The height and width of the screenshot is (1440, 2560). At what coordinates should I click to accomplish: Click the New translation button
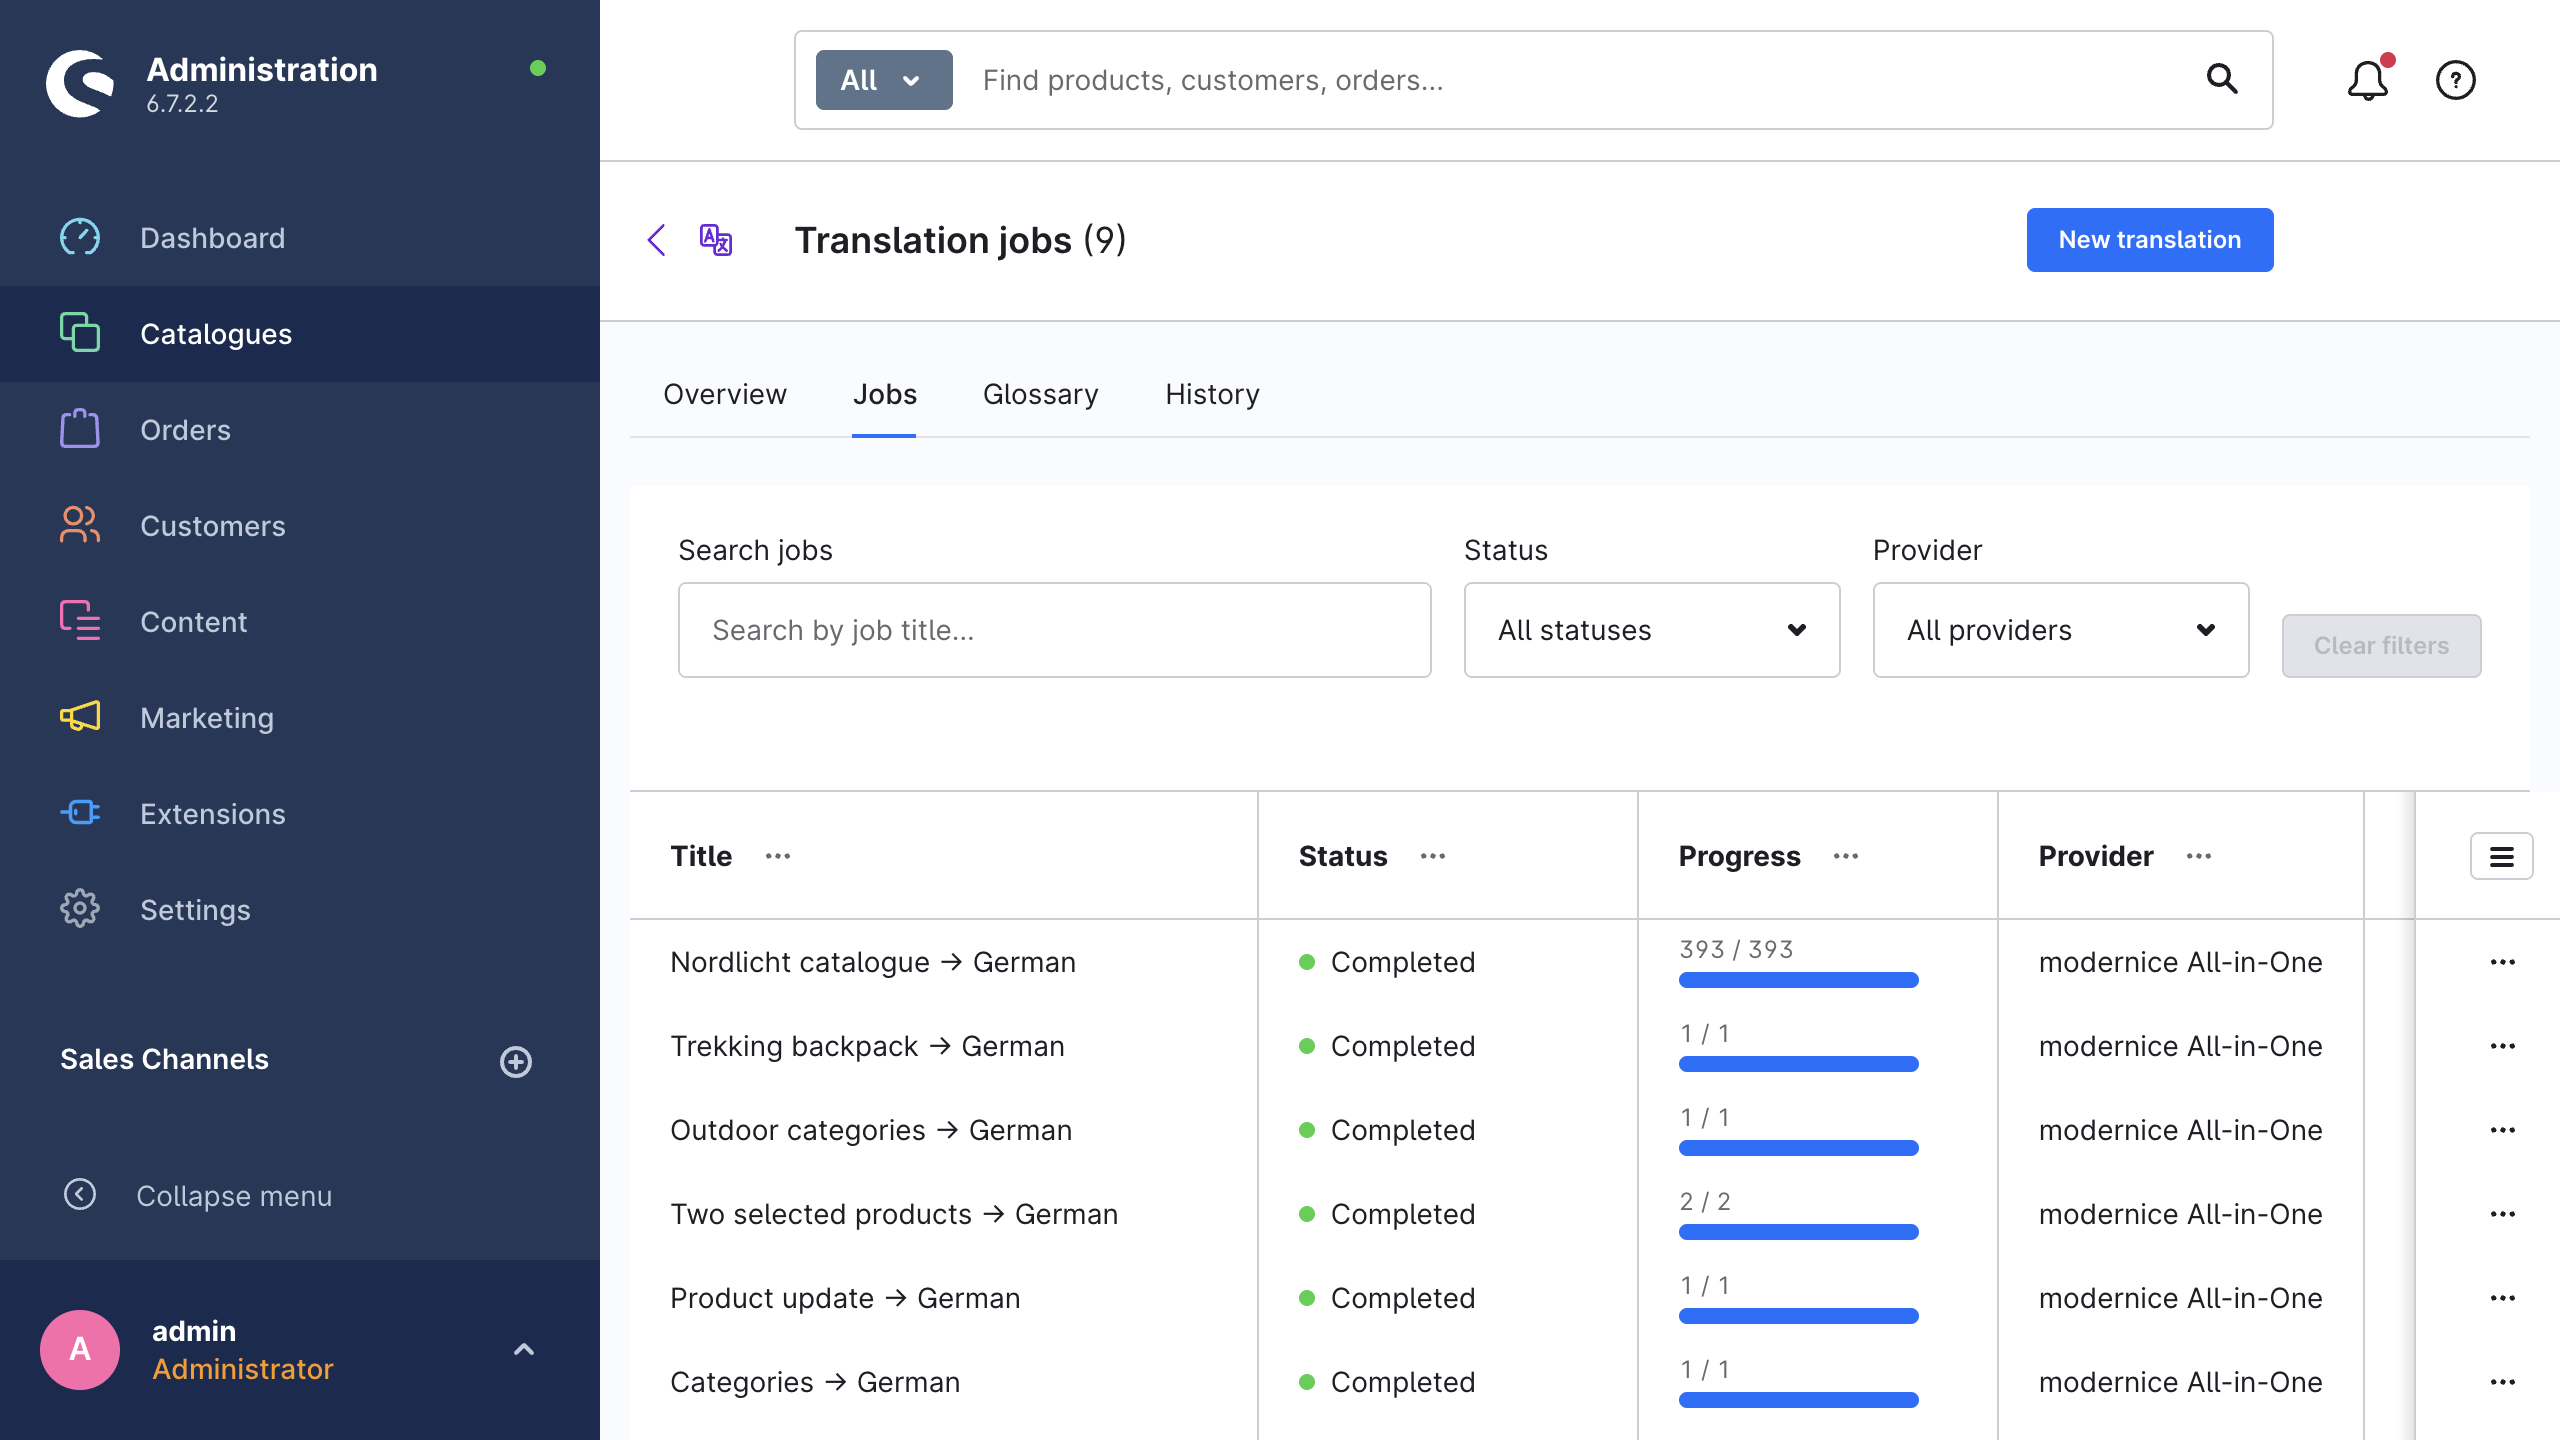2150,240
